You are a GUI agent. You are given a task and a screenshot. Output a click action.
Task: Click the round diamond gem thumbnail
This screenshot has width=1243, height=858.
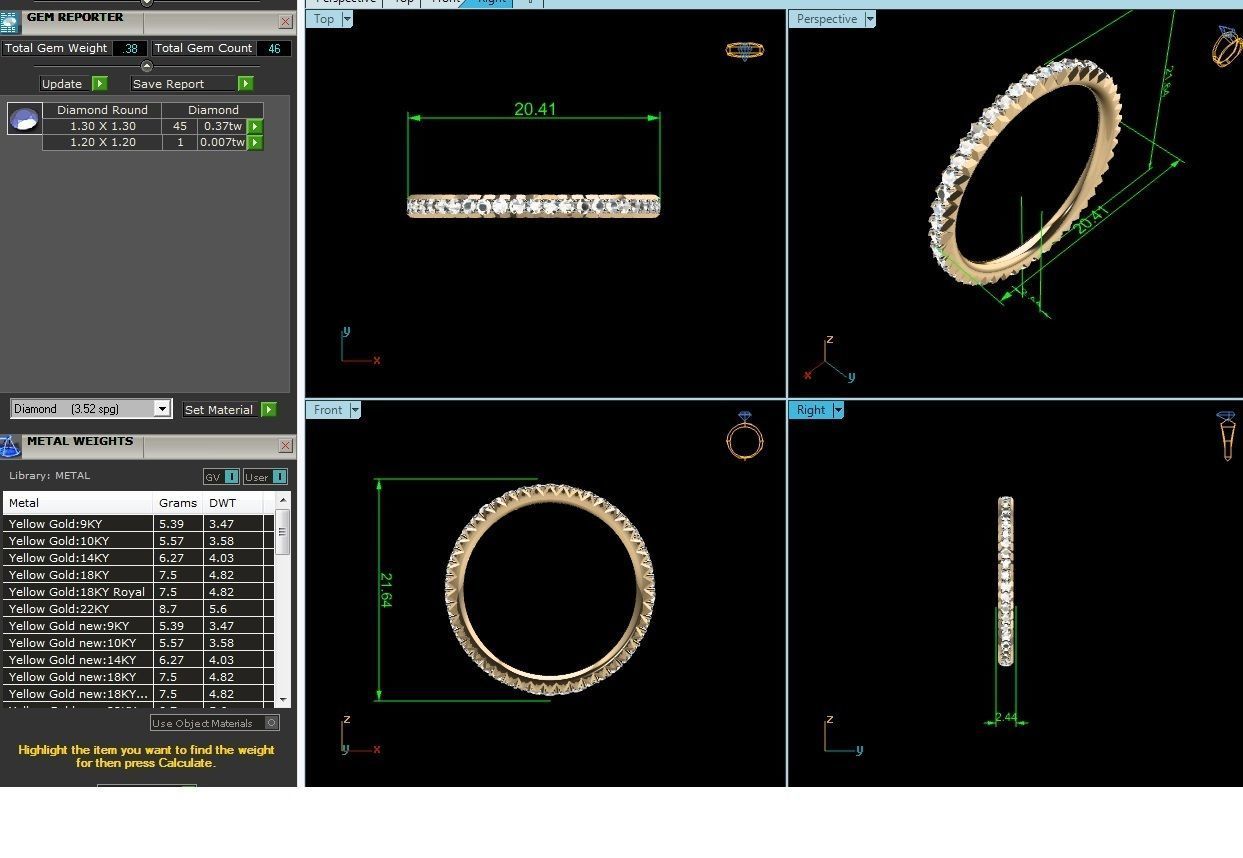pyautogui.click(x=24, y=119)
